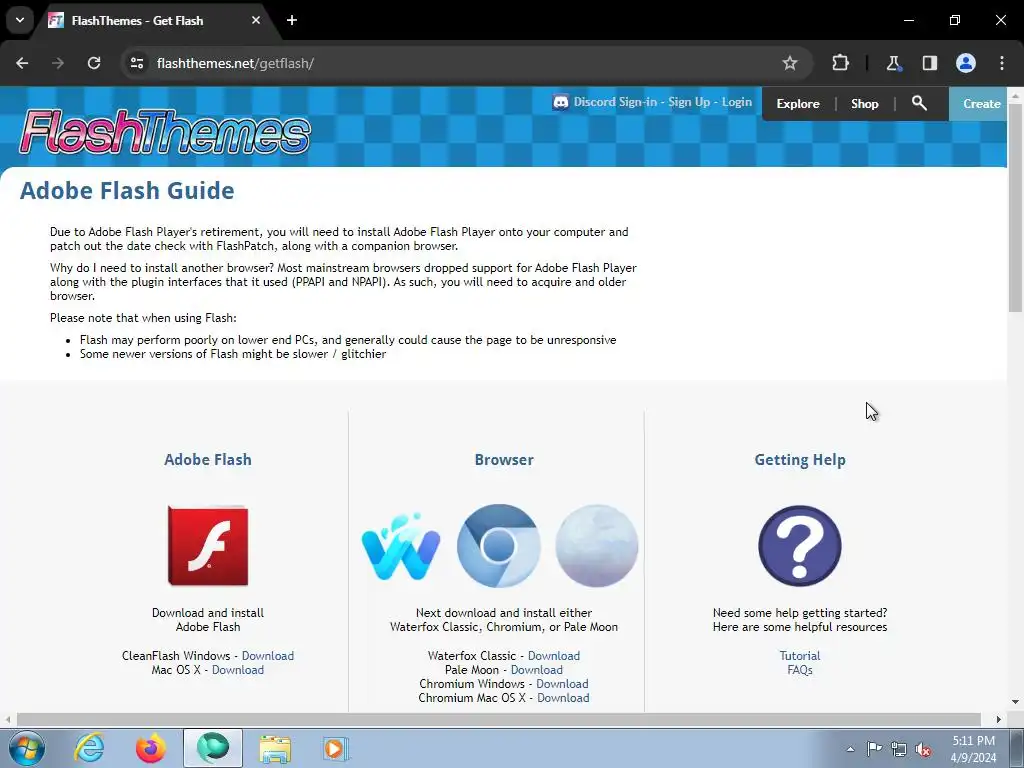
Task: Show hidden system tray icons
Action: point(850,749)
